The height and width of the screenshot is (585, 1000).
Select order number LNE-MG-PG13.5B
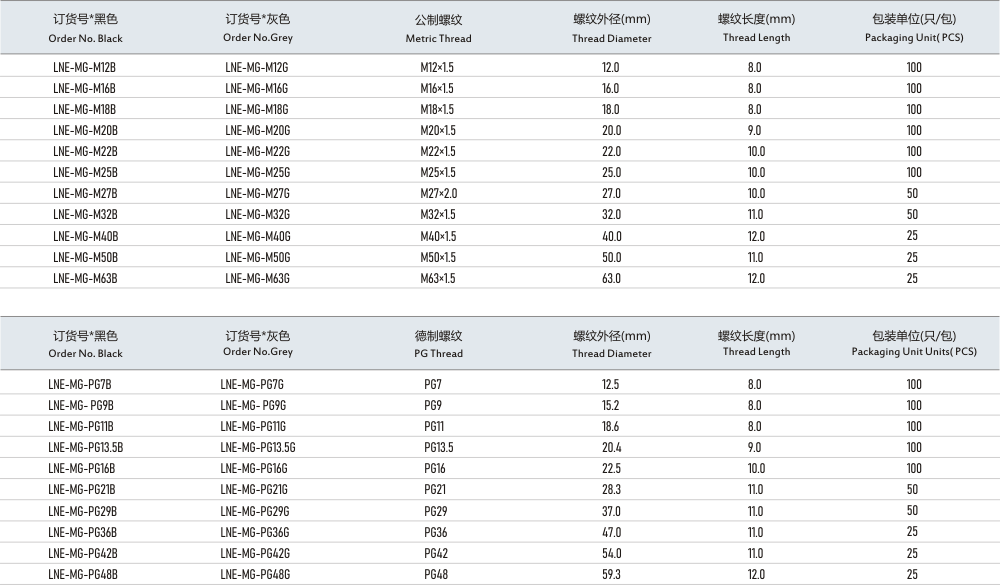(x=85, y=448)
